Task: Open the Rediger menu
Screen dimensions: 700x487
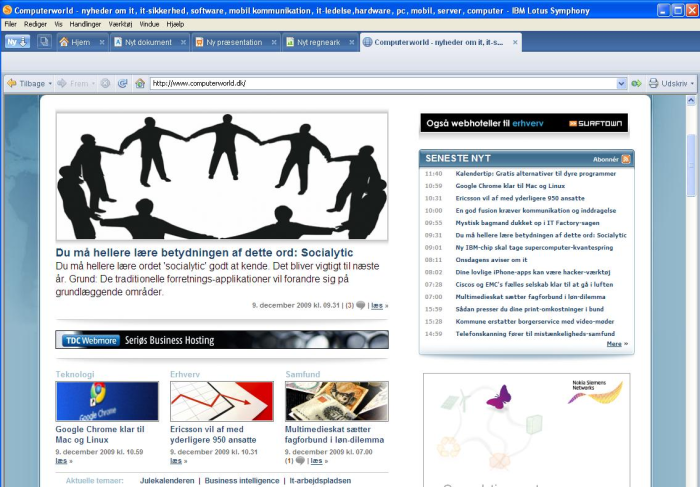Action: 35,24
